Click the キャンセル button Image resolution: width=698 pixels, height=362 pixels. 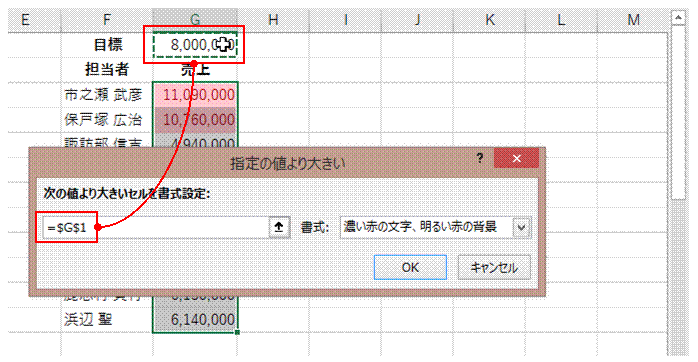pyautogui.click(x=494, y=267)
